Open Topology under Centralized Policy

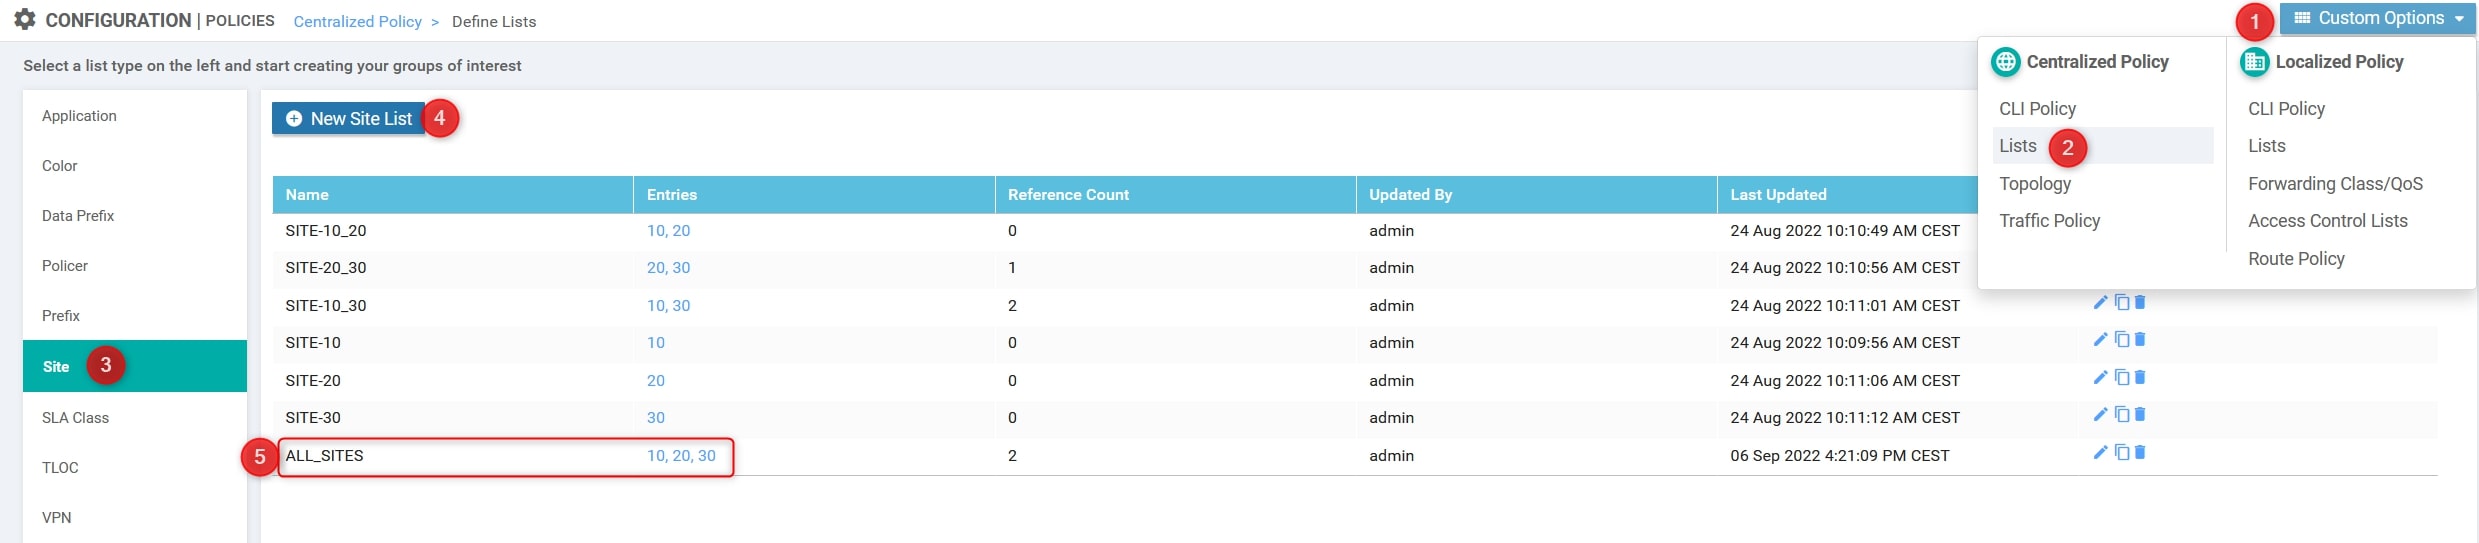2034,184
